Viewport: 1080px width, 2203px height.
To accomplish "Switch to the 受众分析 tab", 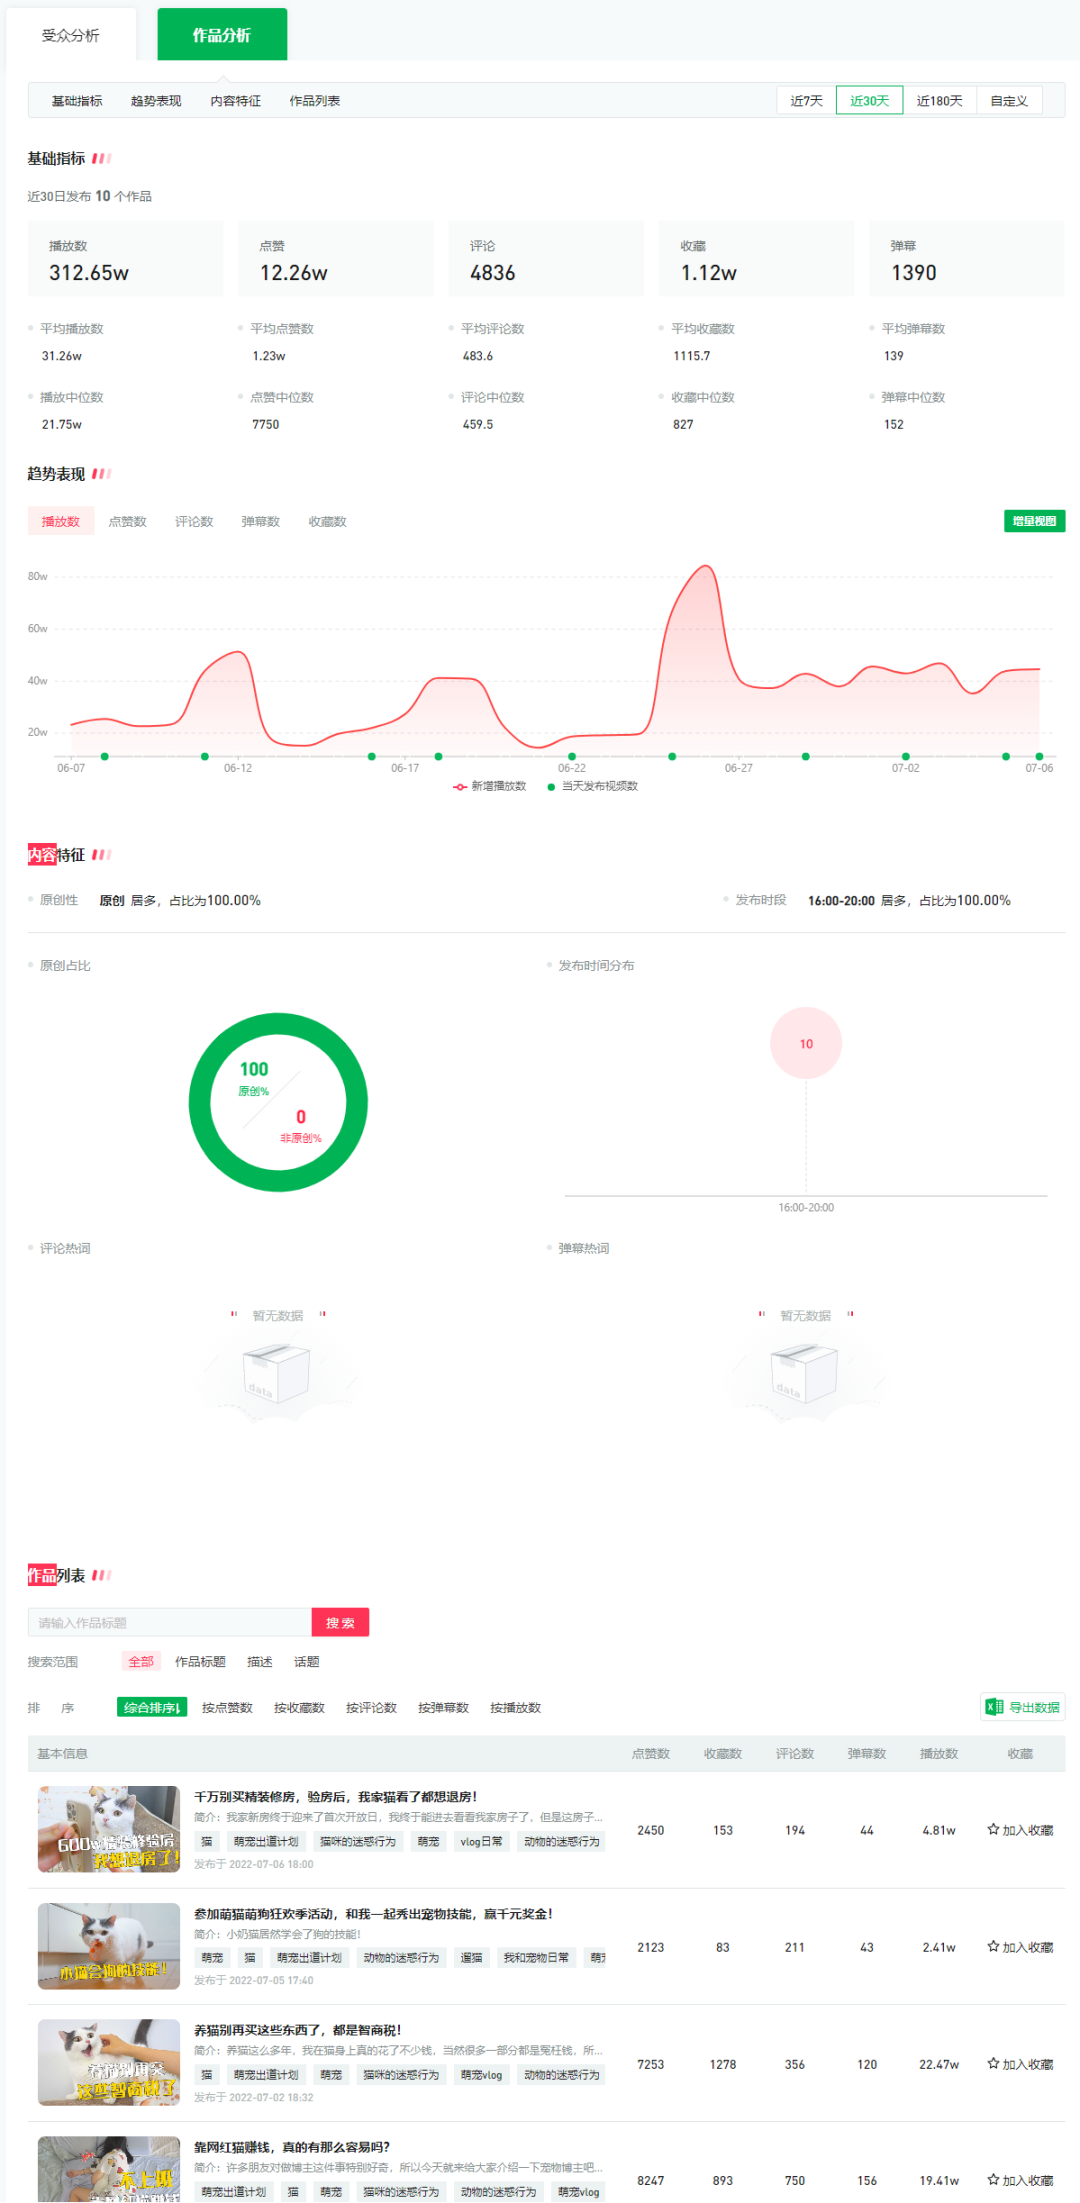I will (71, 35).
